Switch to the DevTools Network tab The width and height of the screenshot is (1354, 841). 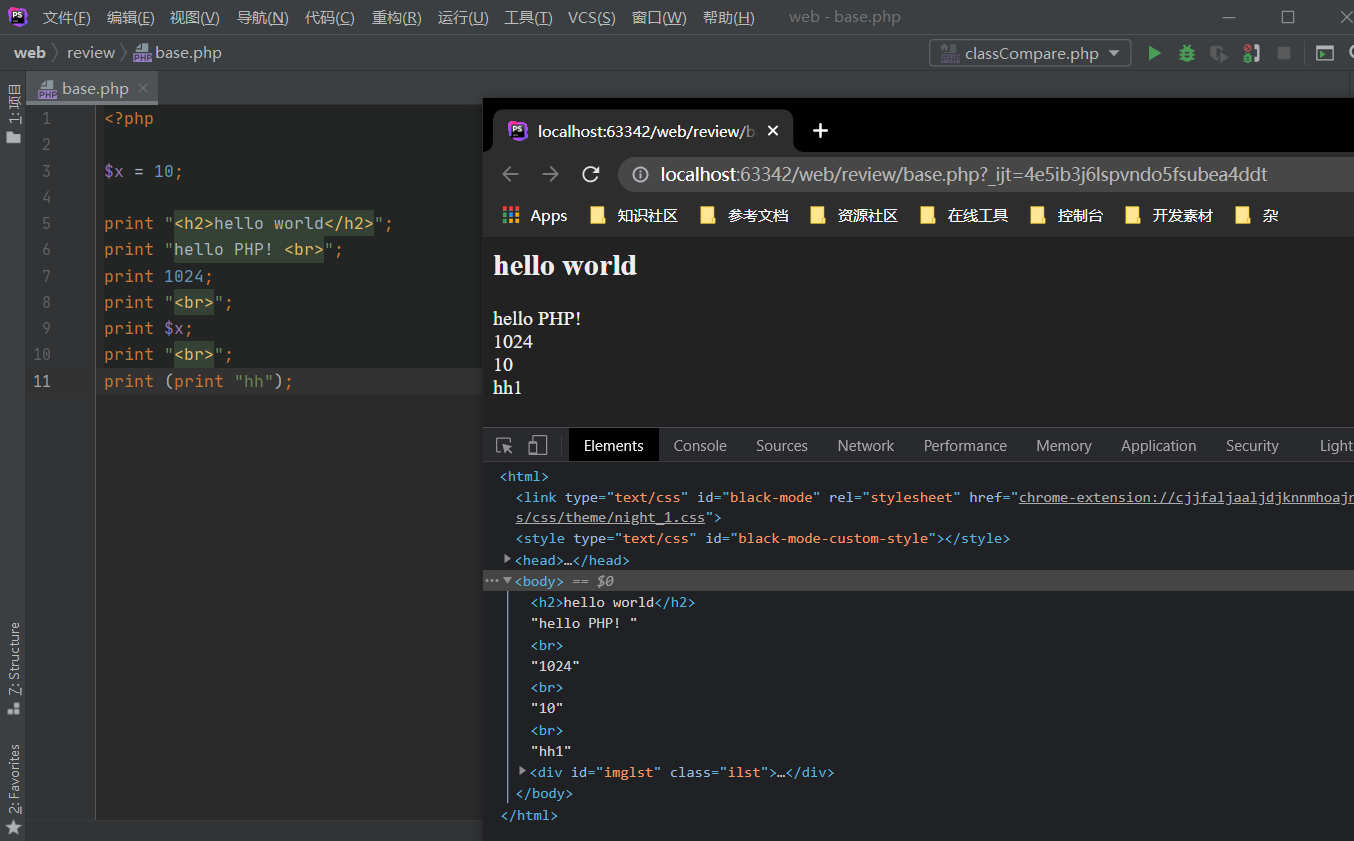pos(866,446)
